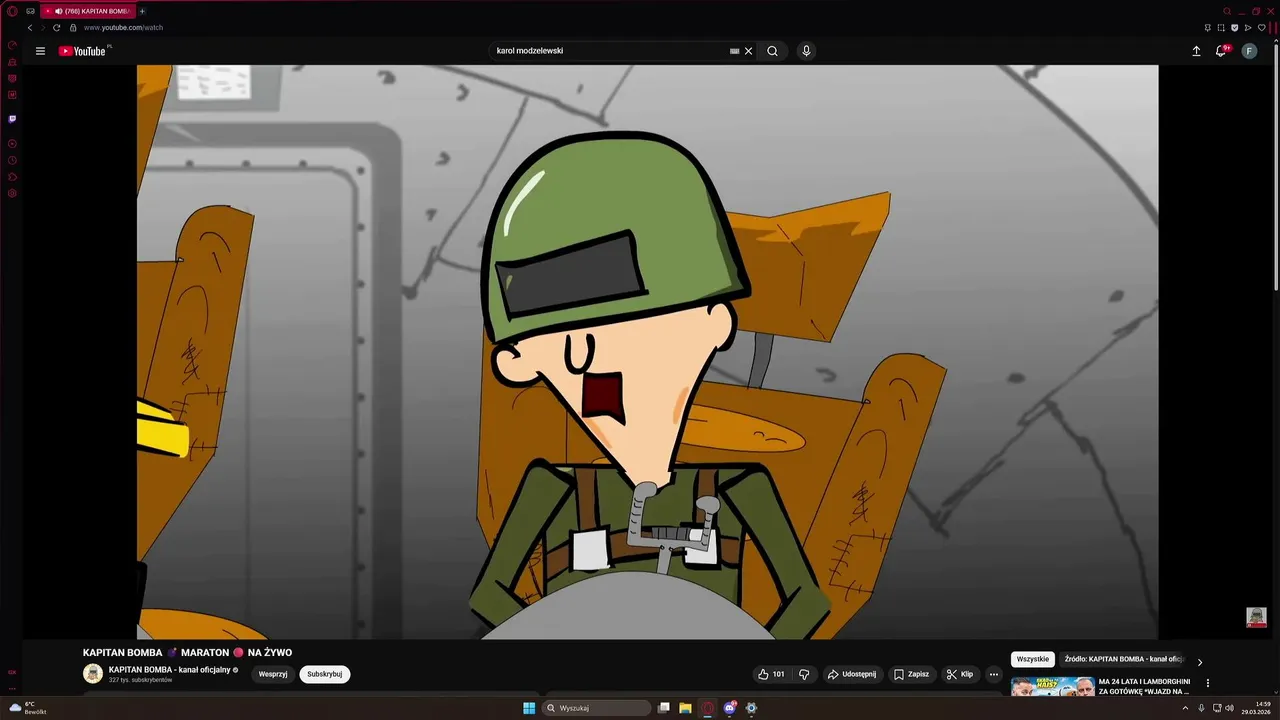This screenshot has height=720, width=1280.
Task: Focus the address bar showing youtube.com/watch
Action: (123, 27)
